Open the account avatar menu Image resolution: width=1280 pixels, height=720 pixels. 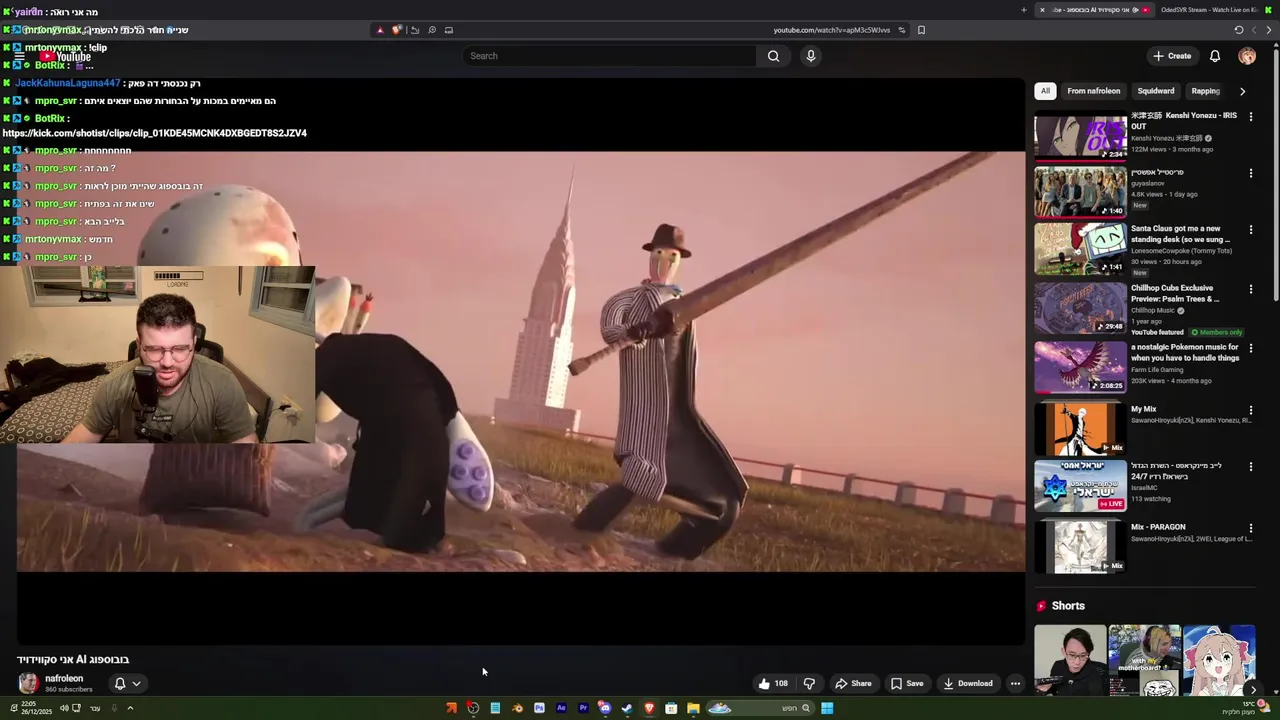pos(1247,56)
